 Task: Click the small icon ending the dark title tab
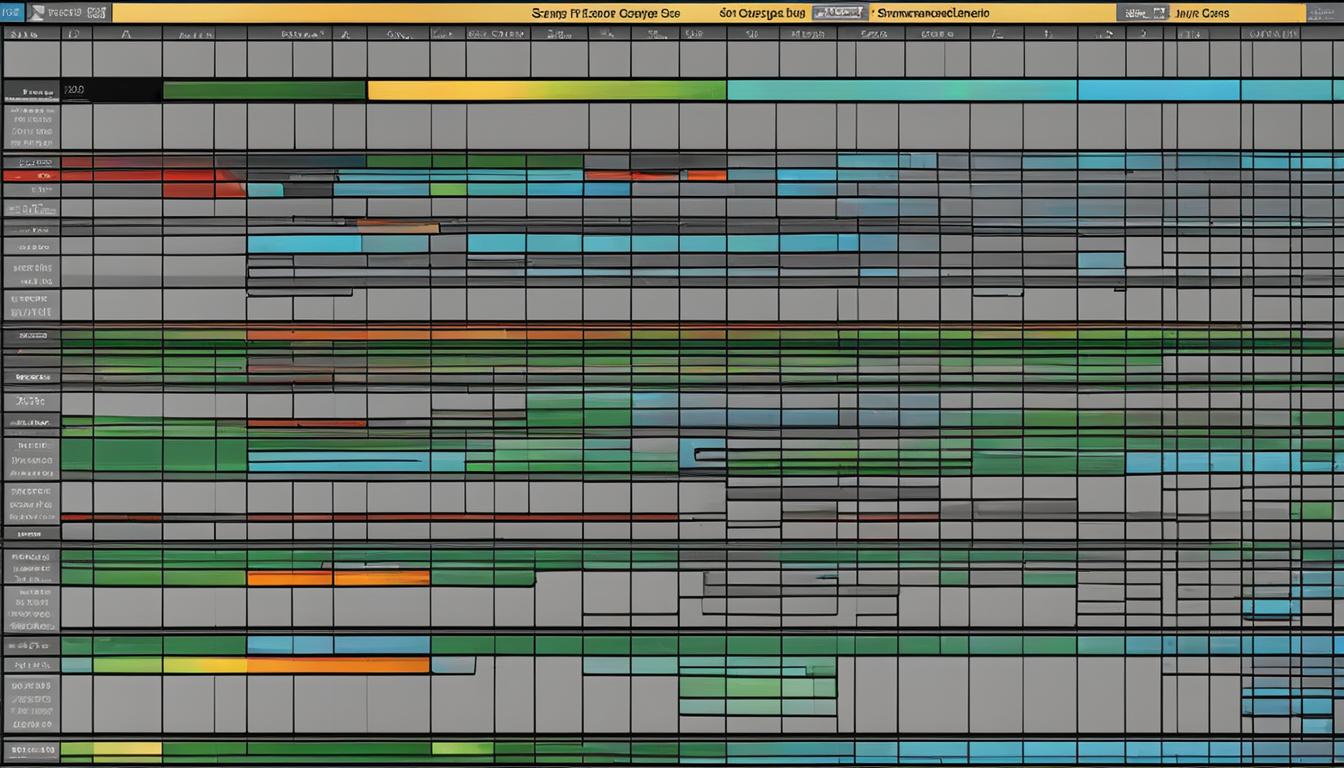point(97,13)
